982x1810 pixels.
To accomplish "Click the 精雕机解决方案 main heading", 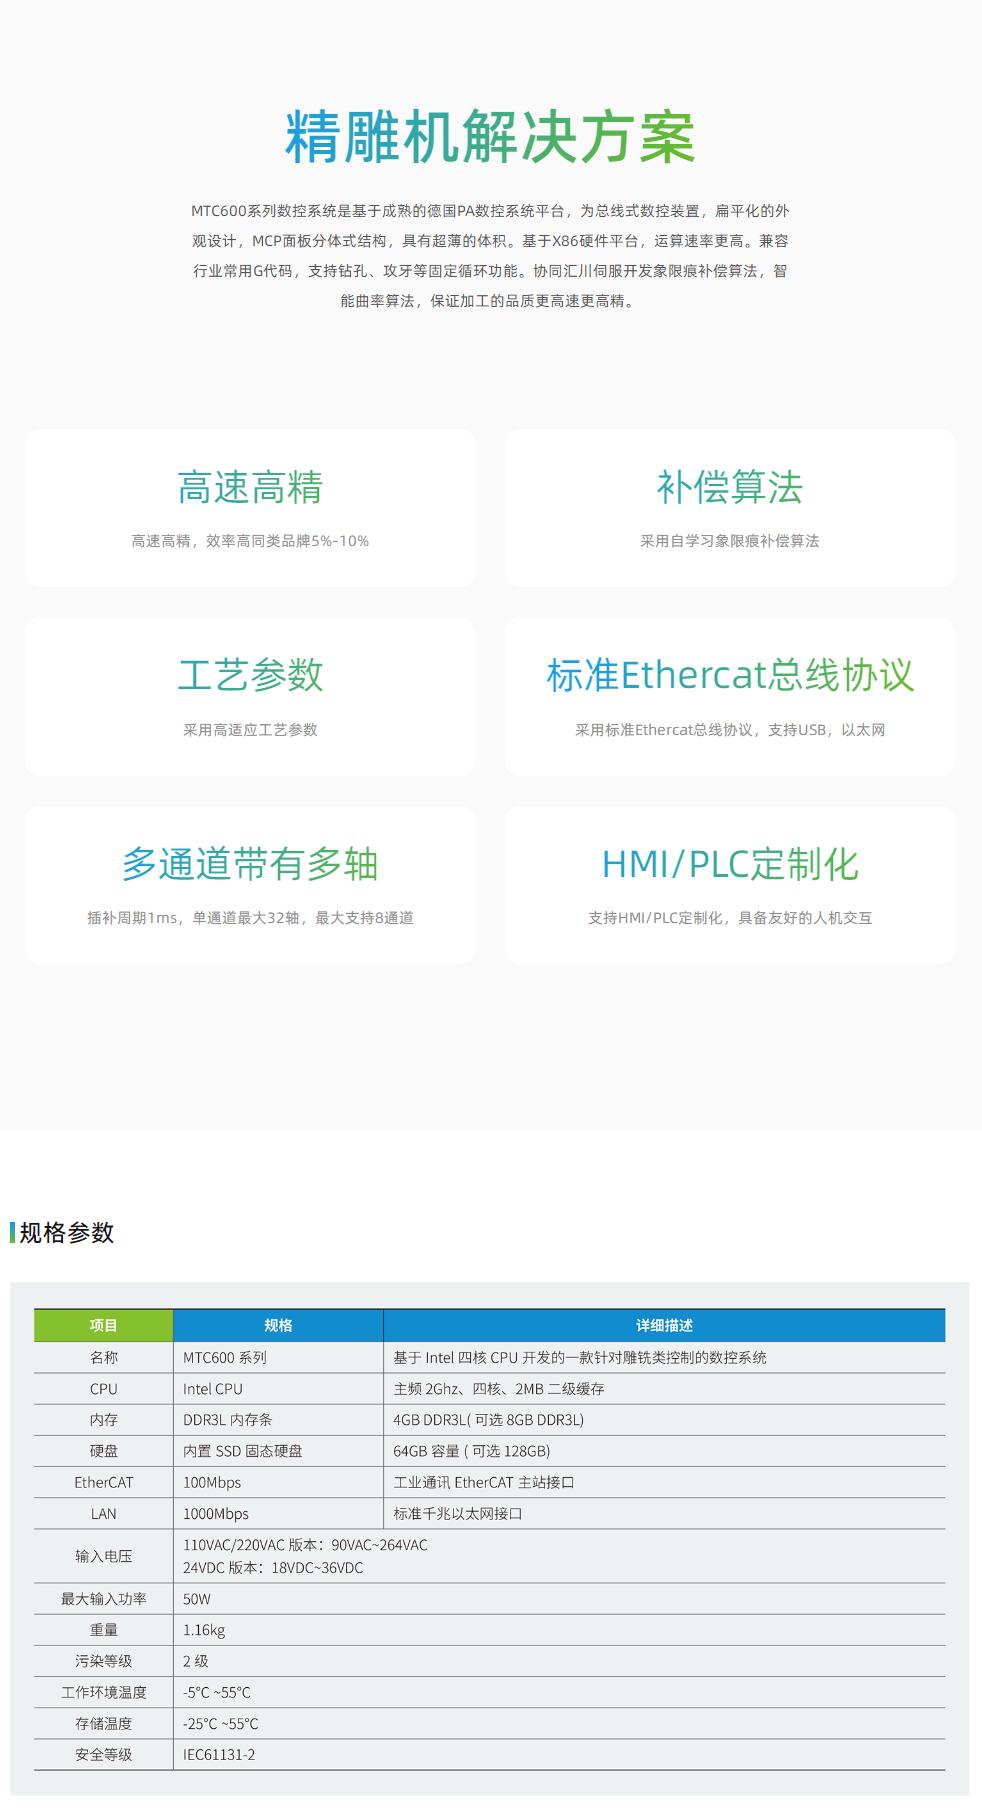I will coord(490,137).
